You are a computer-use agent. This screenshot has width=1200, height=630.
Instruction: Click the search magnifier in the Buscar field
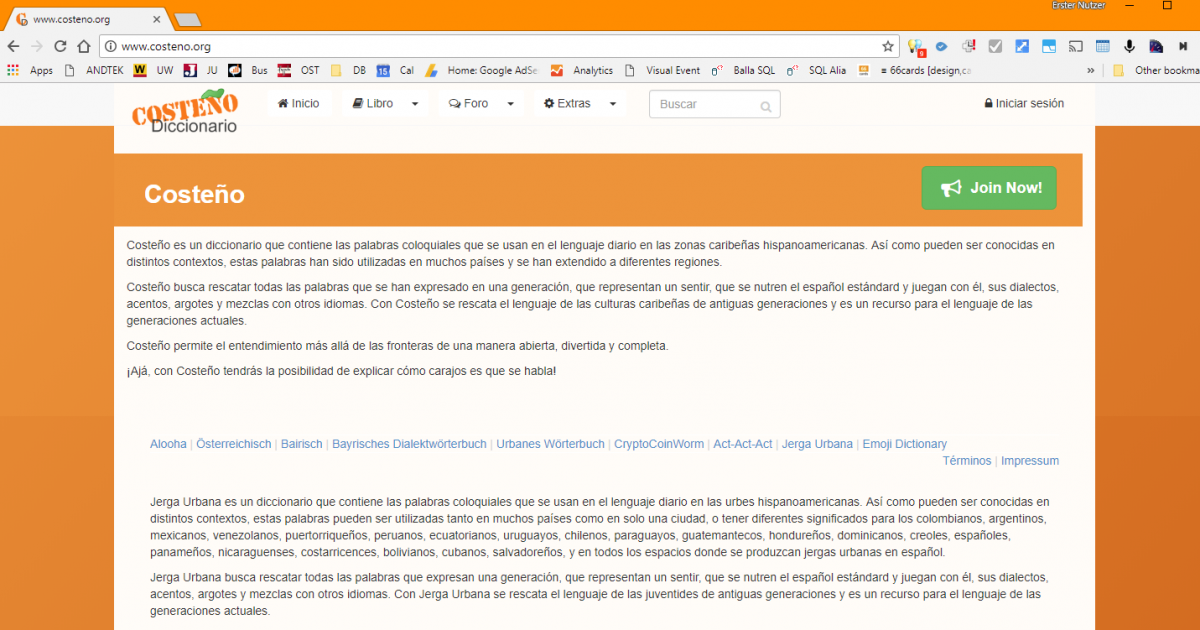click(x=766, y=104)
